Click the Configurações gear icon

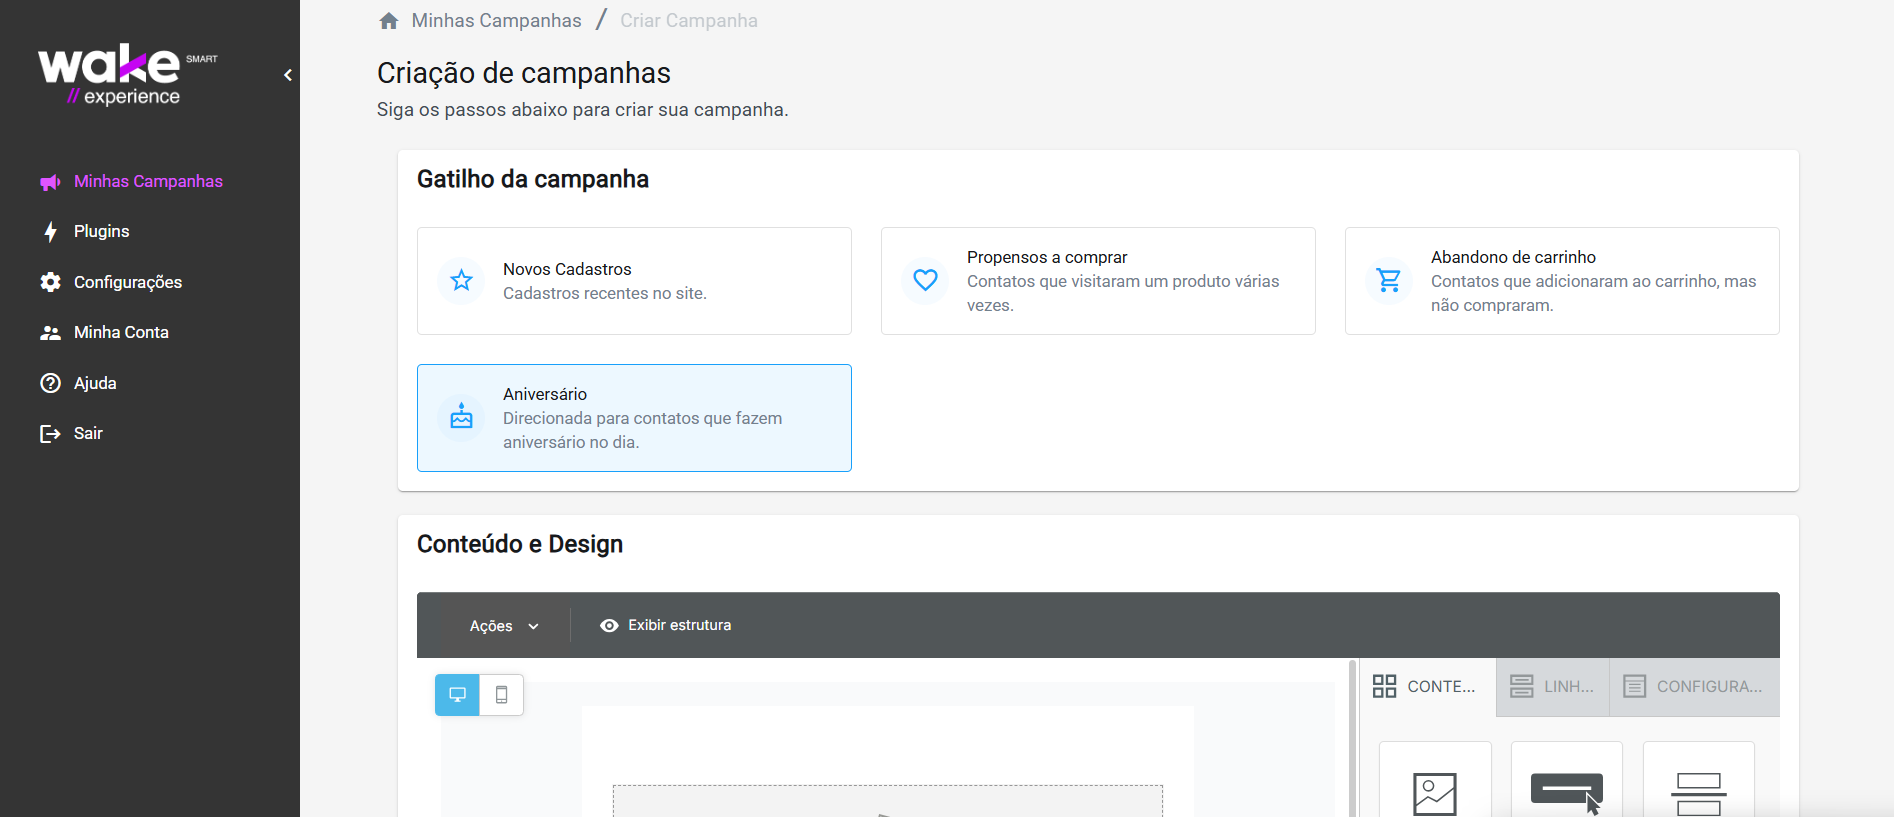click(50, 282)
